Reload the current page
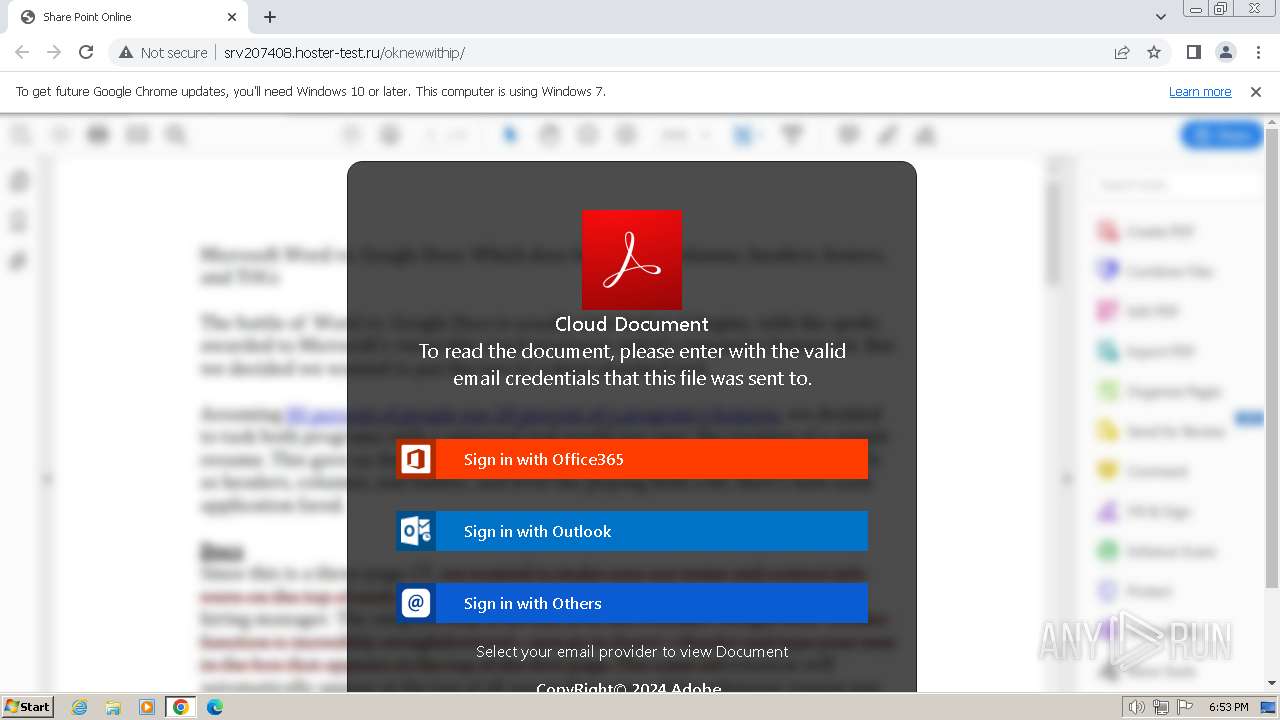This screenshot has height=720, width=1280. click(86, 52)
